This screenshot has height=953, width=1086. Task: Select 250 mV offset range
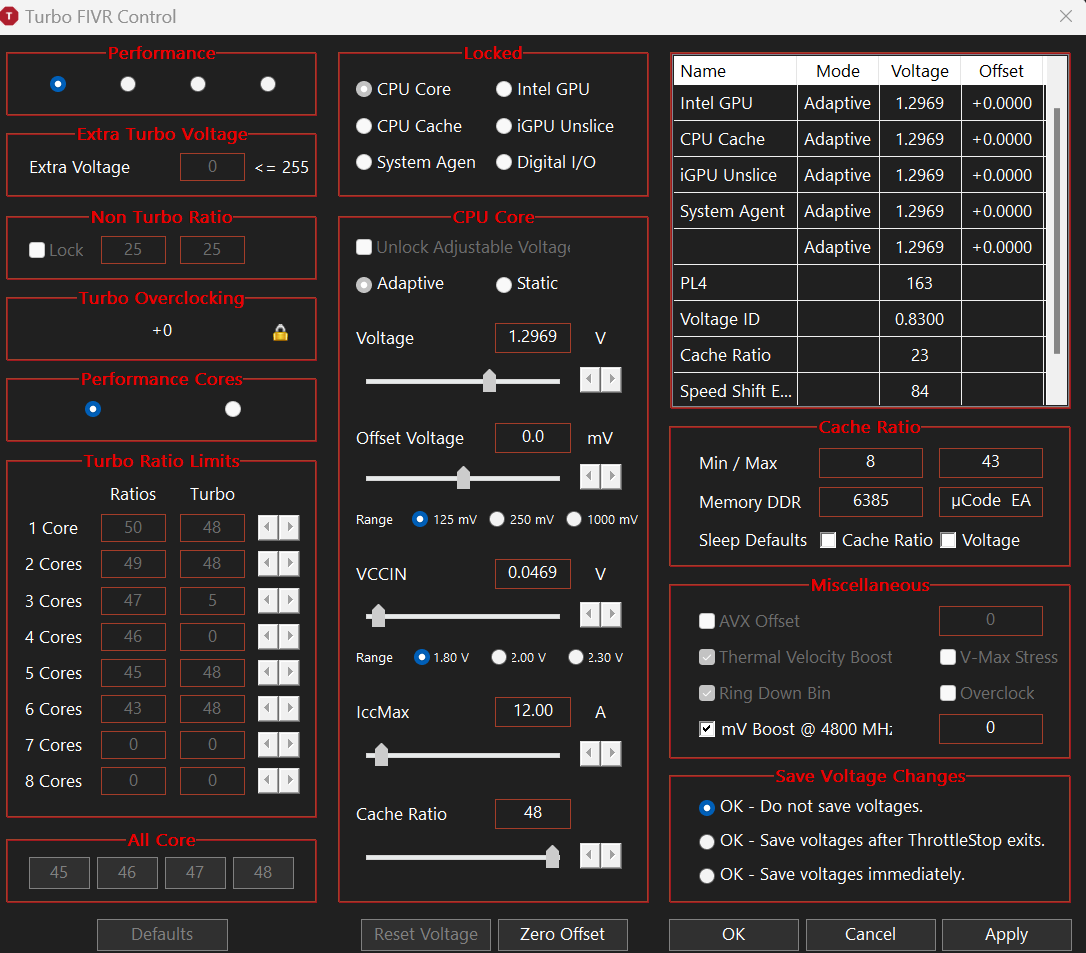497,519
